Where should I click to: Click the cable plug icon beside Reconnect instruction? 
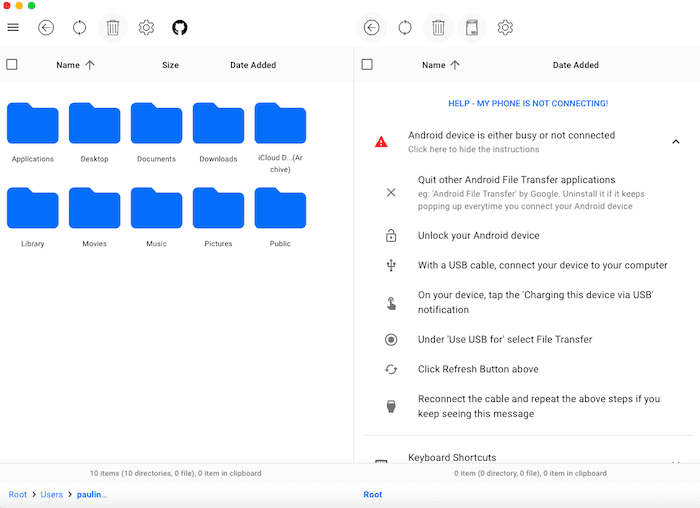click(391, 406)
